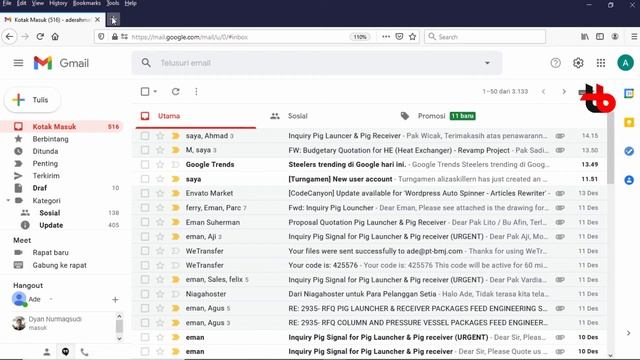Tick checkbox for Envato Market email
Viewport: 640px width, 360px height.
pyautogui.click(x=145, y=193)
